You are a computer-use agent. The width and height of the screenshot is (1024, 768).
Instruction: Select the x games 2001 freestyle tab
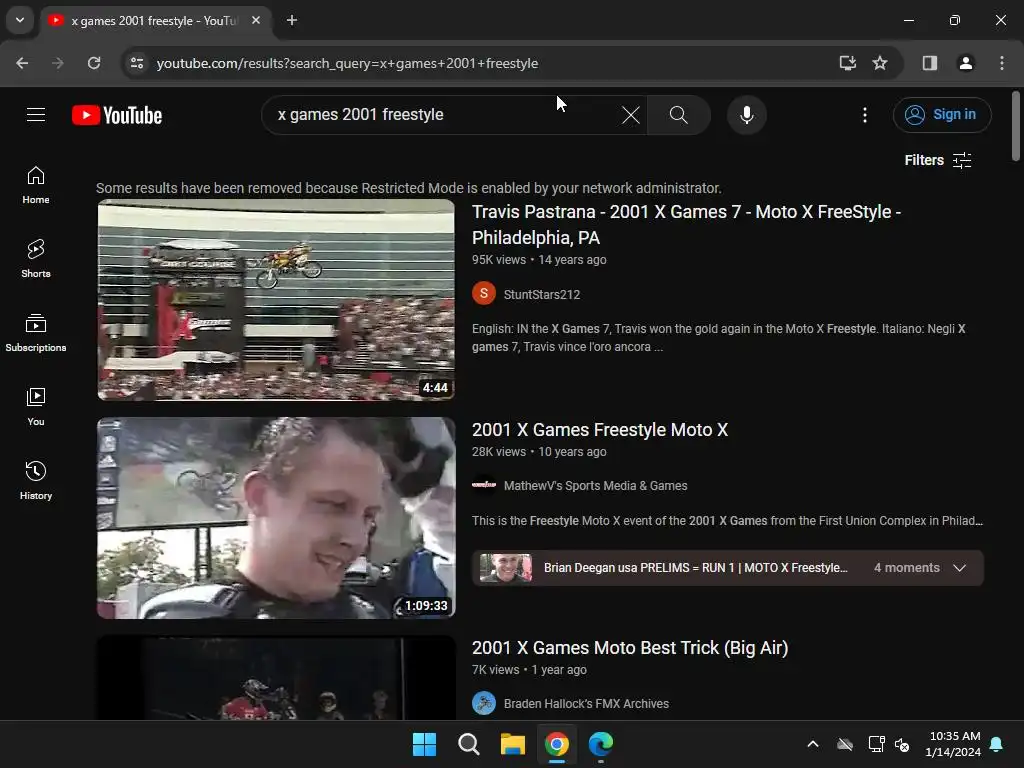[156, 21]
